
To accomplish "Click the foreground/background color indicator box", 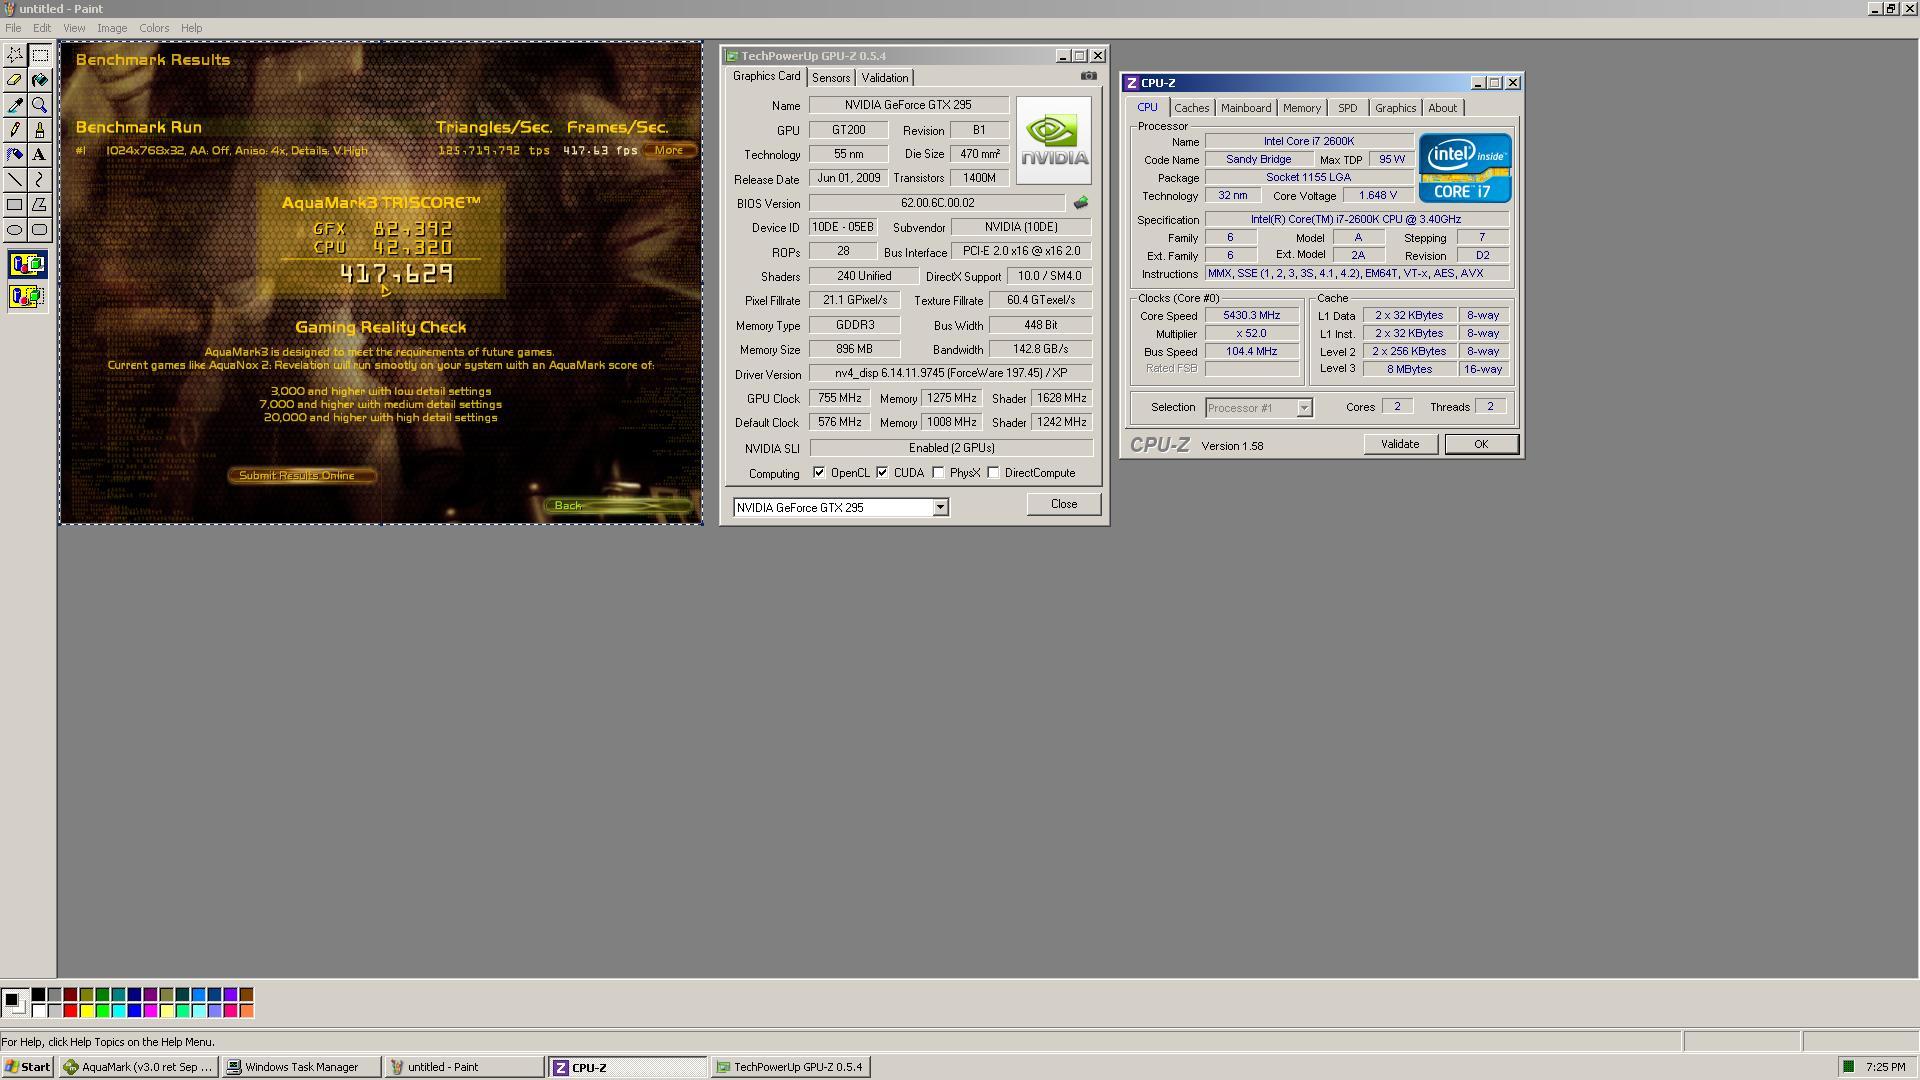I will pos(14,1002).
